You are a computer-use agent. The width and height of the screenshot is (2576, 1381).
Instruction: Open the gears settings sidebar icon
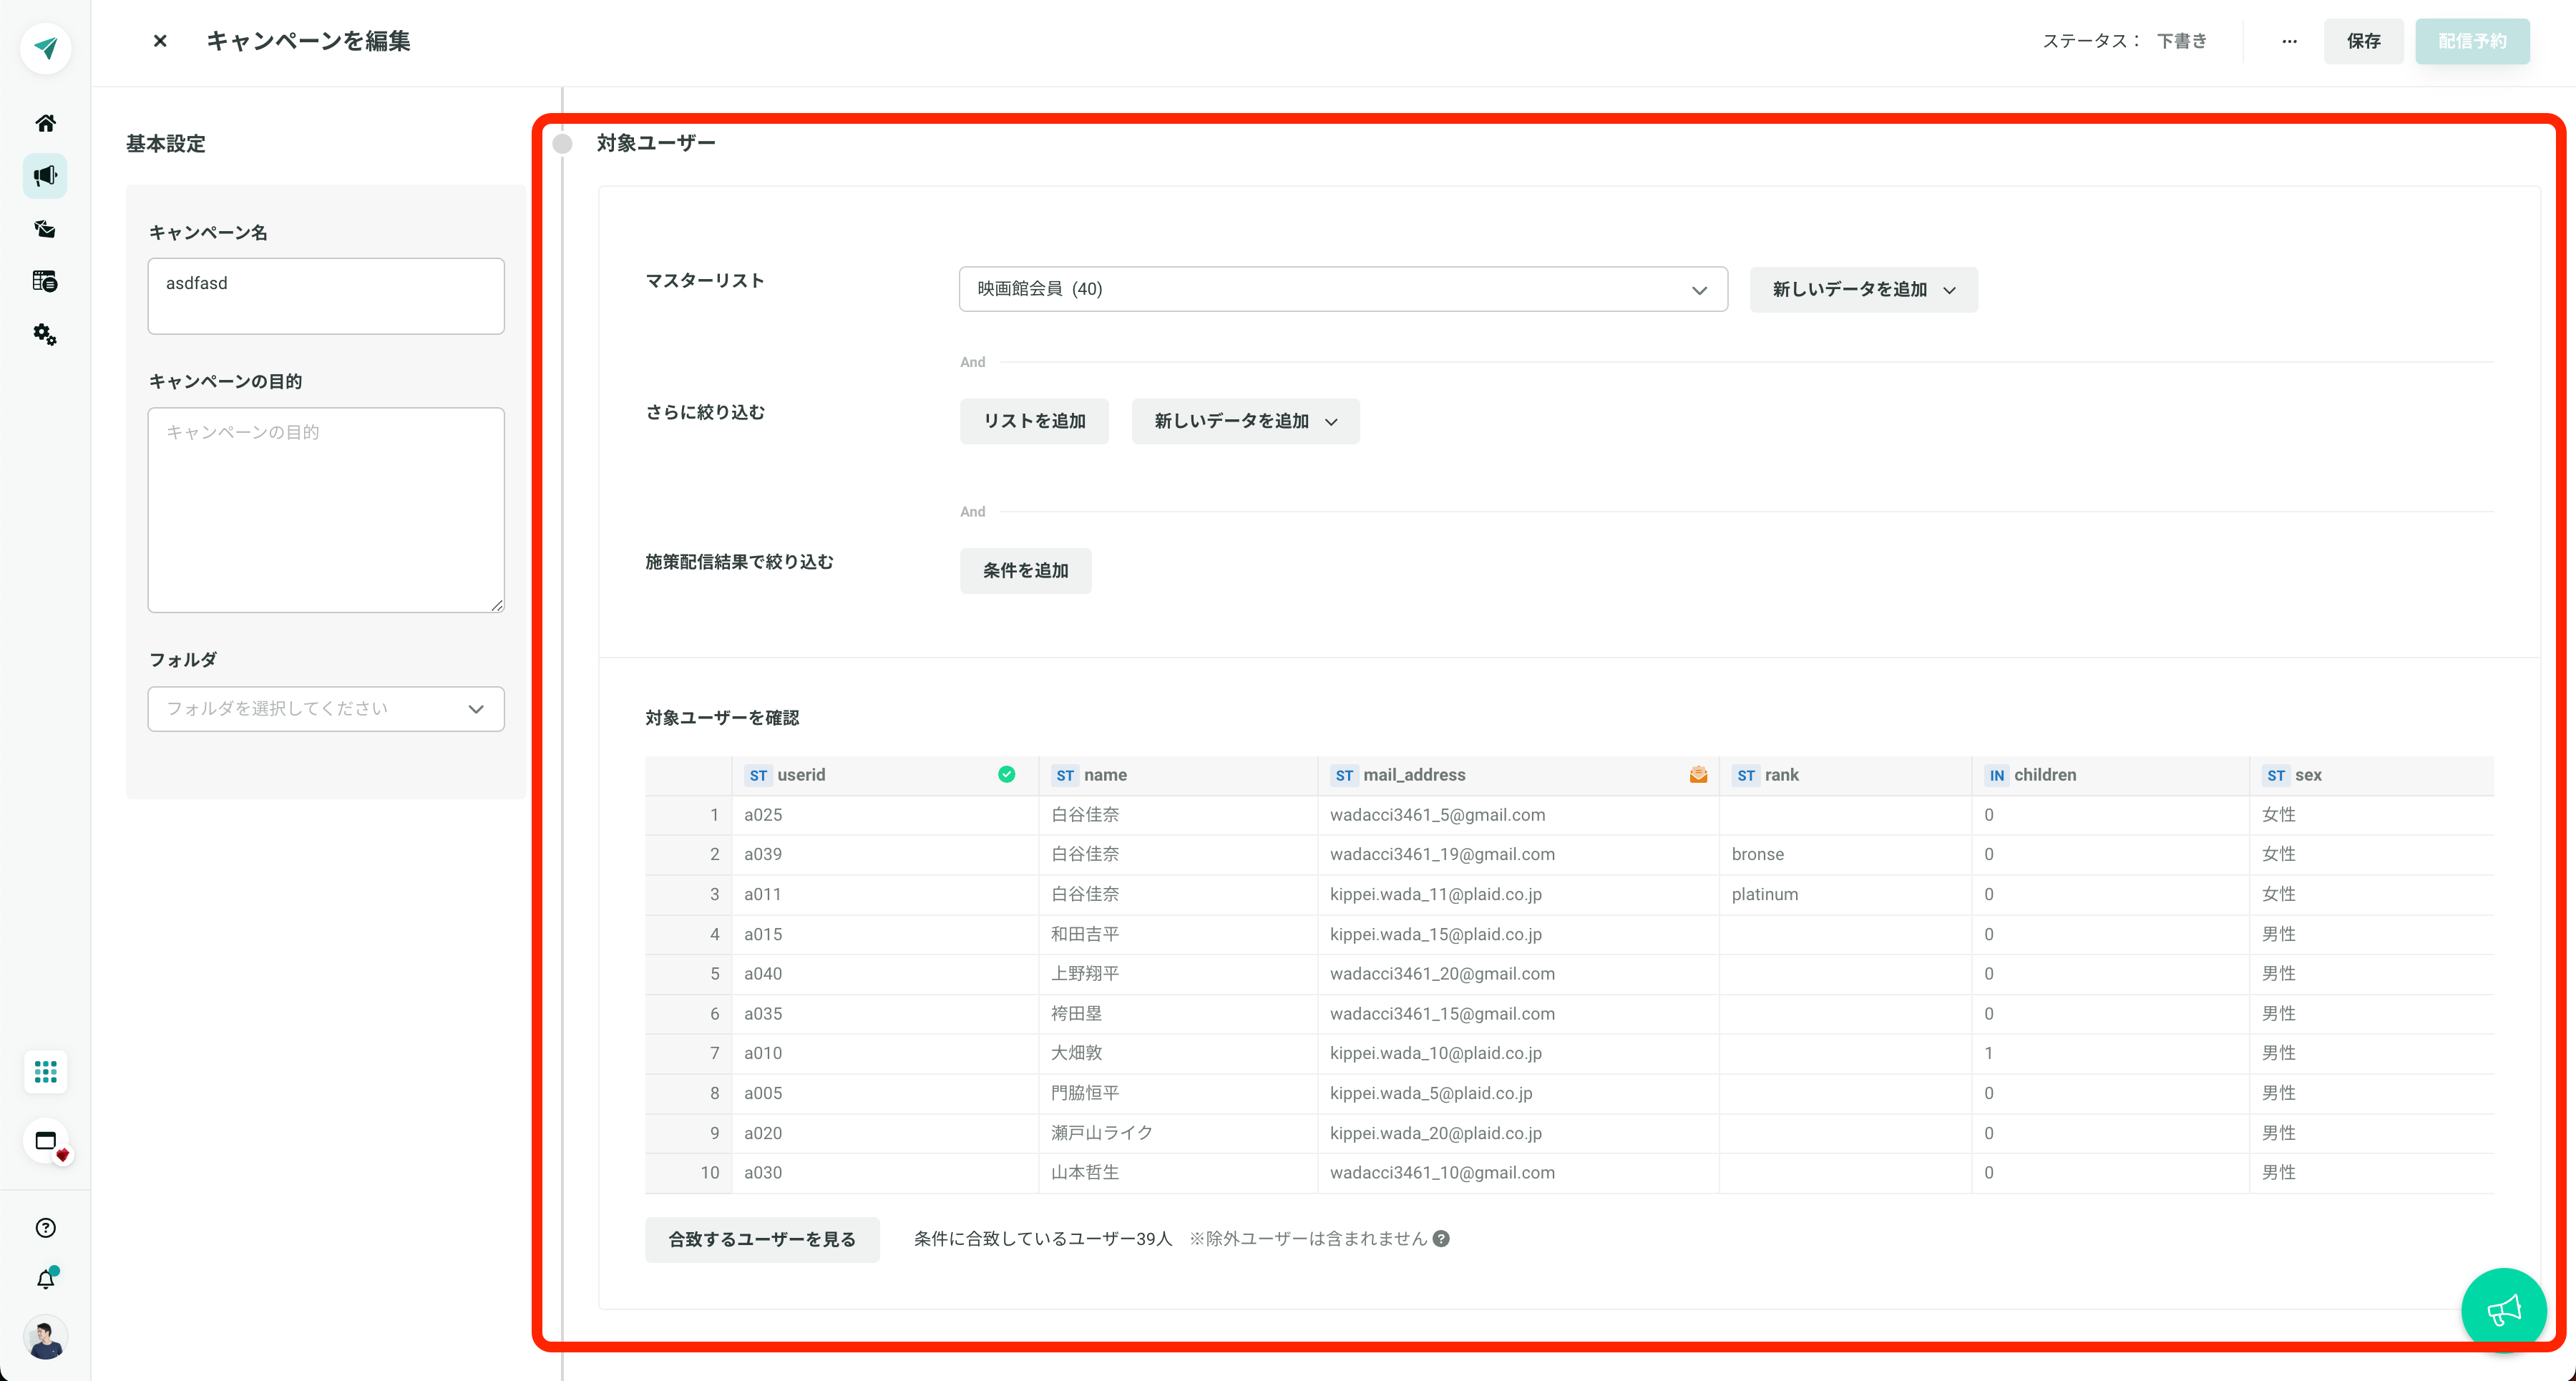click(x=45, y=334)
